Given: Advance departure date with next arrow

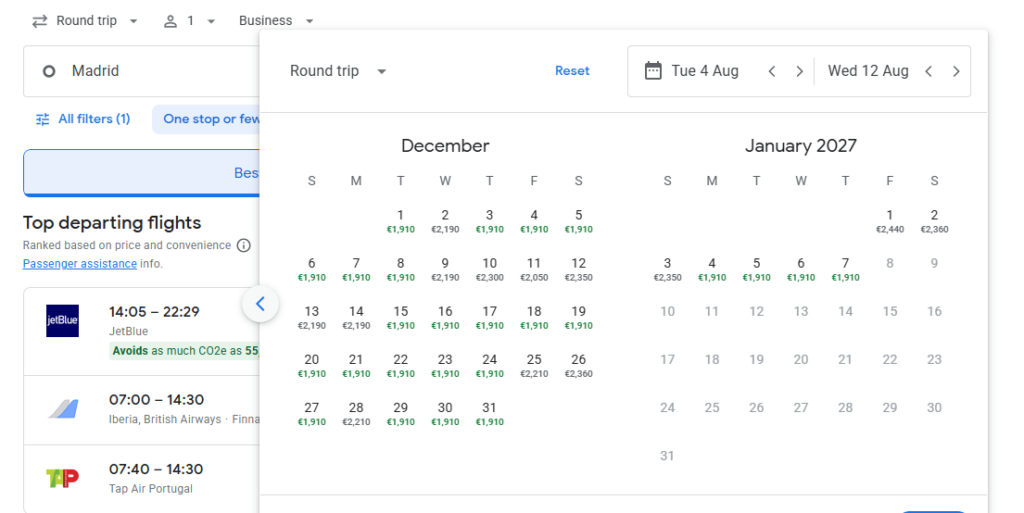Looking at the screenshot, I should click(x=799, y=71).
